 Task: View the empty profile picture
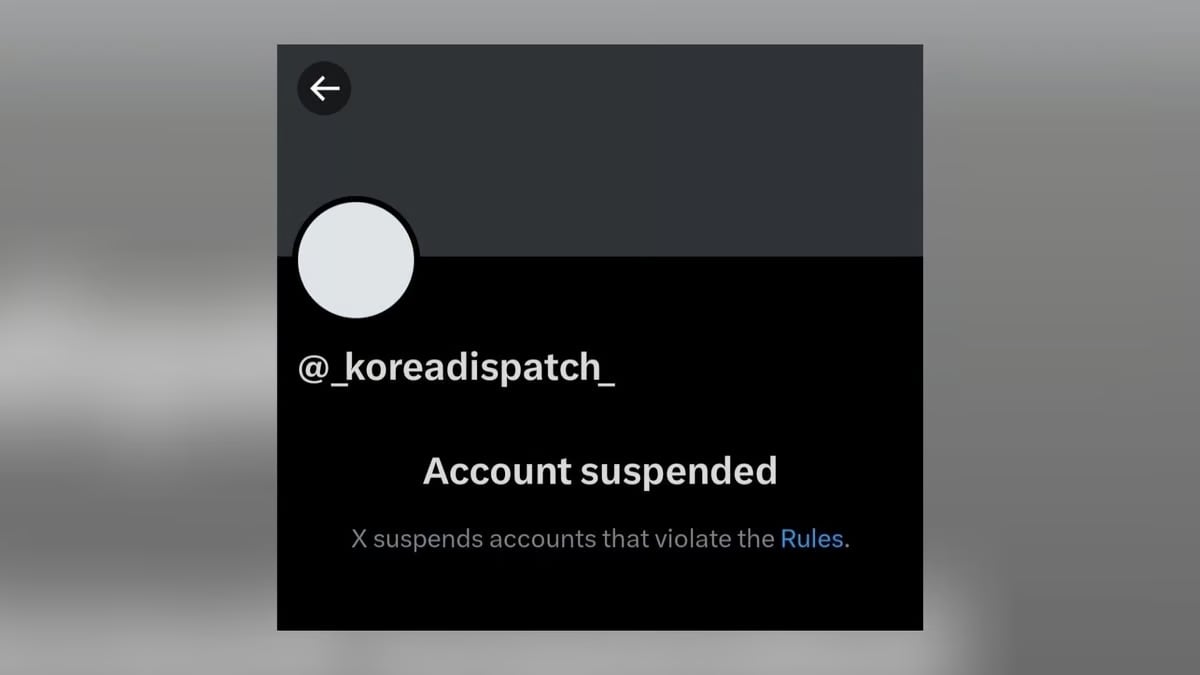(356, 260)
